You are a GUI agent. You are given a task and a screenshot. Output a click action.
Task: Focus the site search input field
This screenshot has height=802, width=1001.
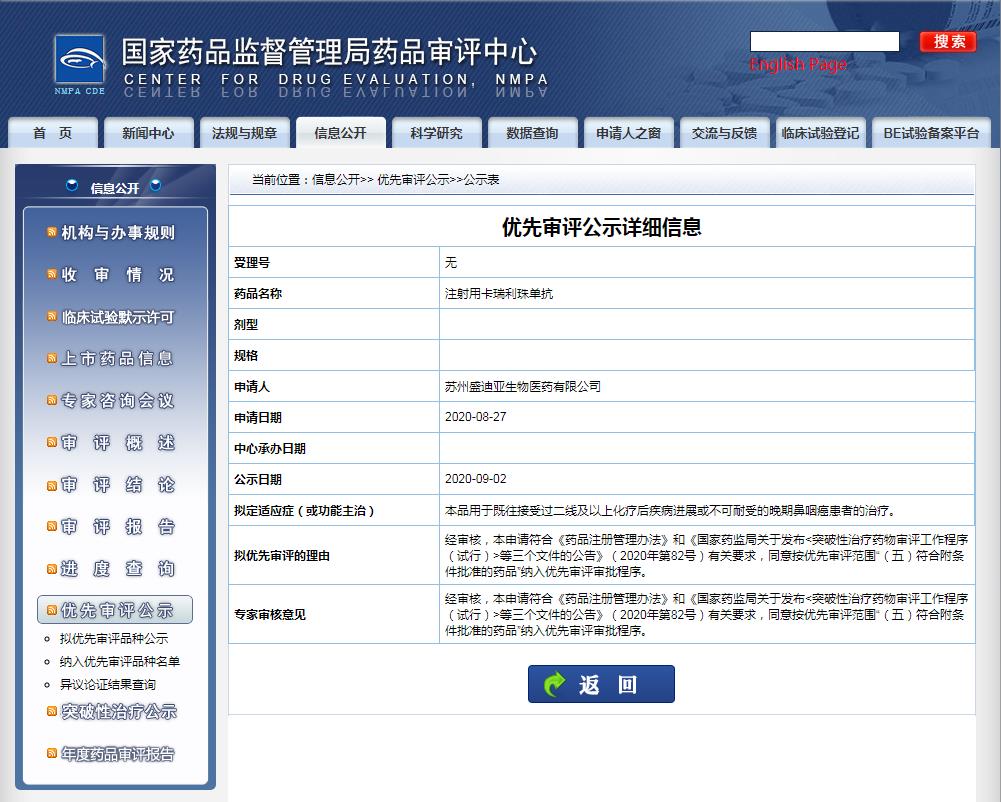[x=824, y=42]
